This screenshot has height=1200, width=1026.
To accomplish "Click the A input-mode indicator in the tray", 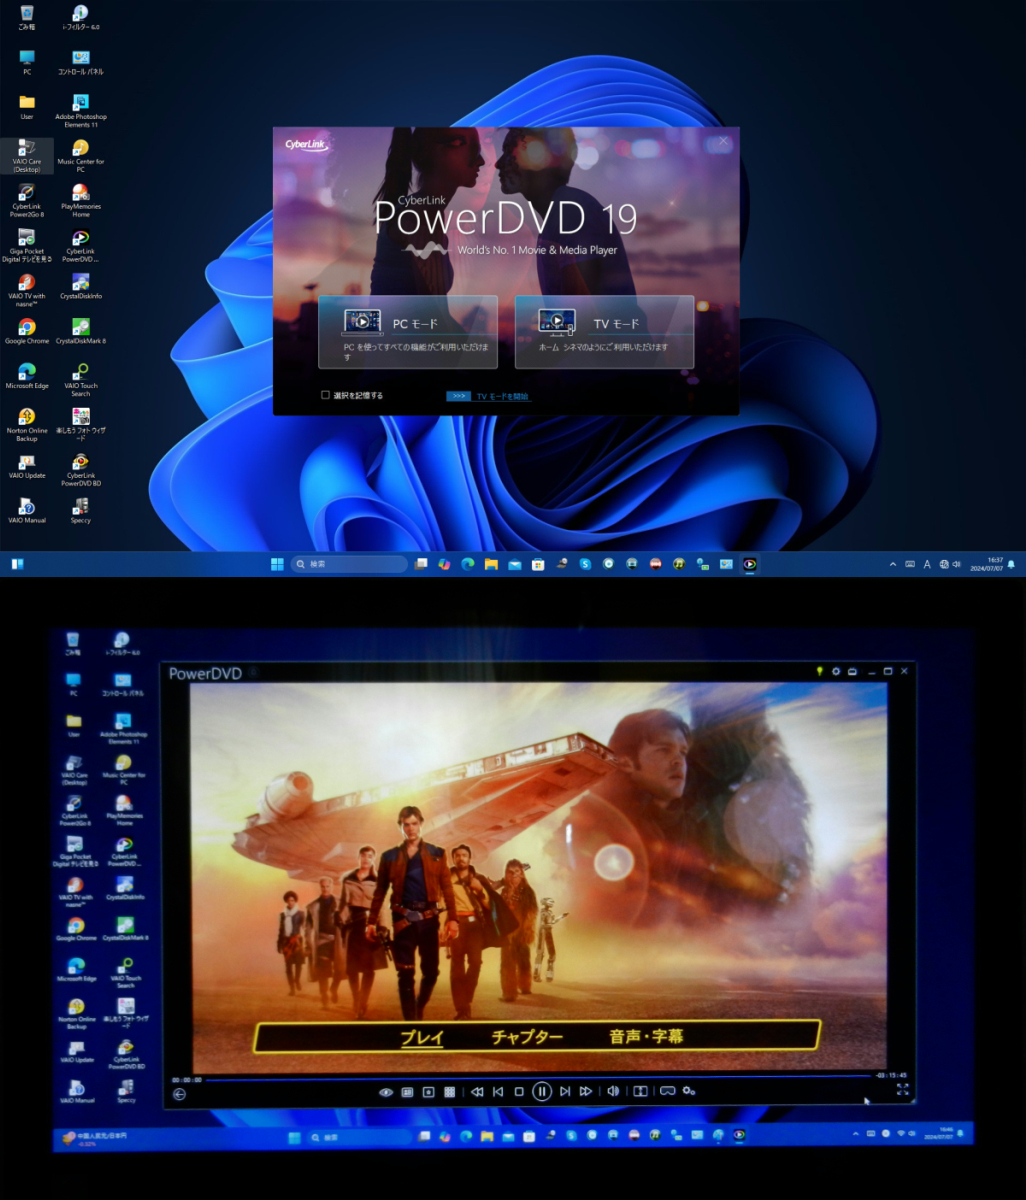I will coord(927,564).
